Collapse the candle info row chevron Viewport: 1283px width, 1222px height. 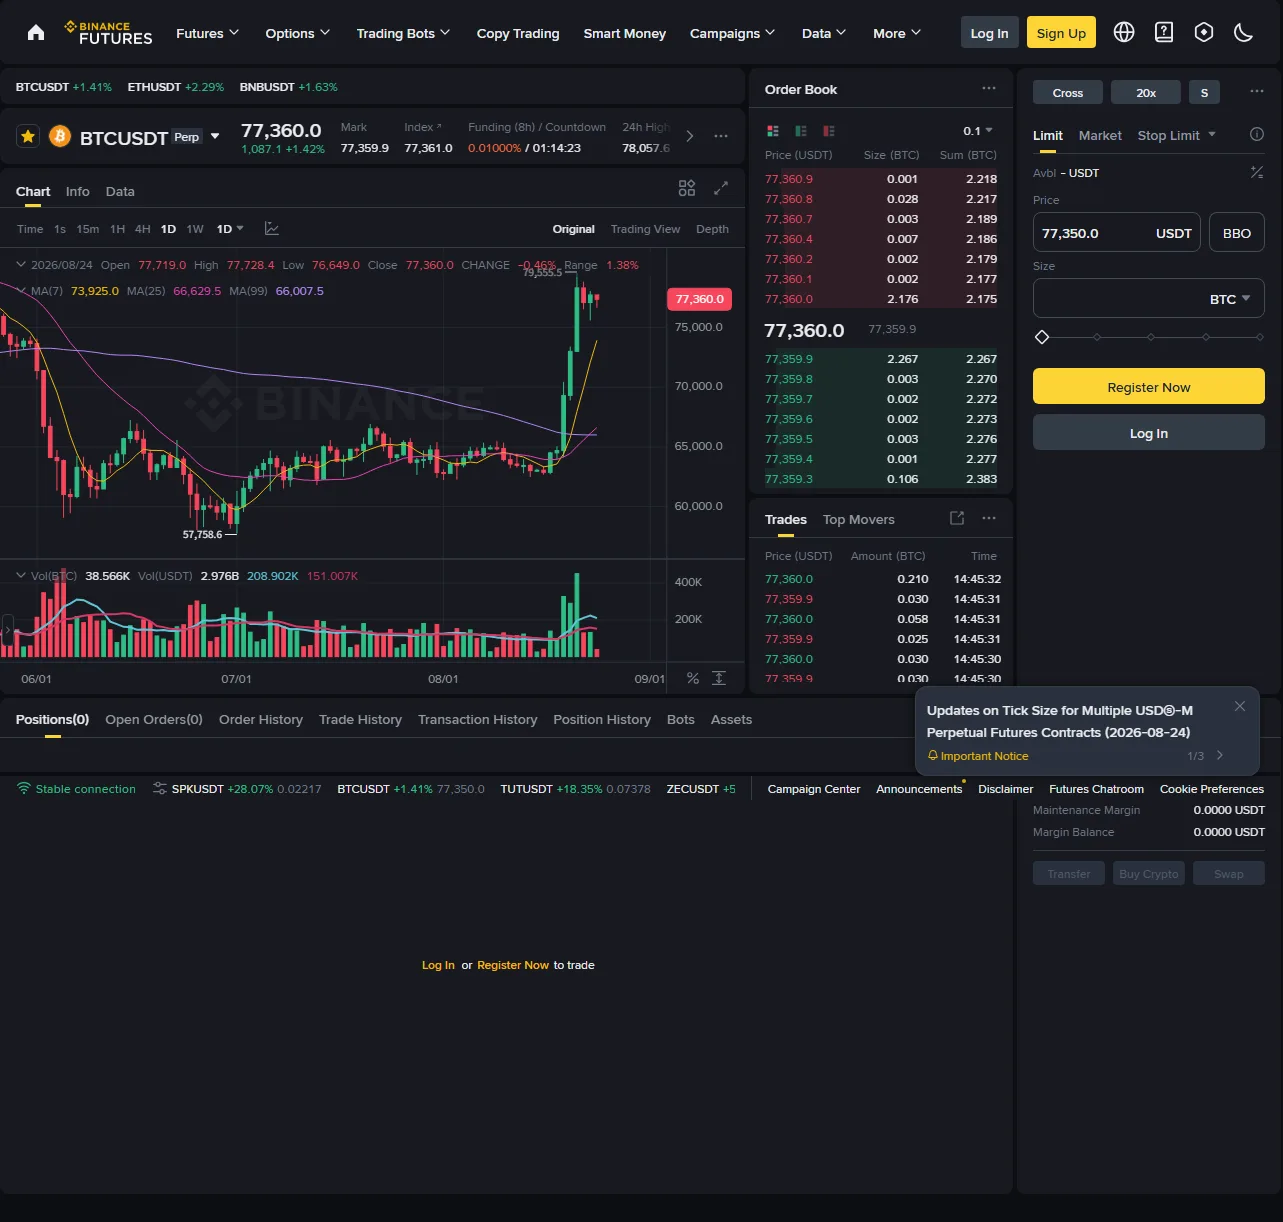click(x=21, y=265)
